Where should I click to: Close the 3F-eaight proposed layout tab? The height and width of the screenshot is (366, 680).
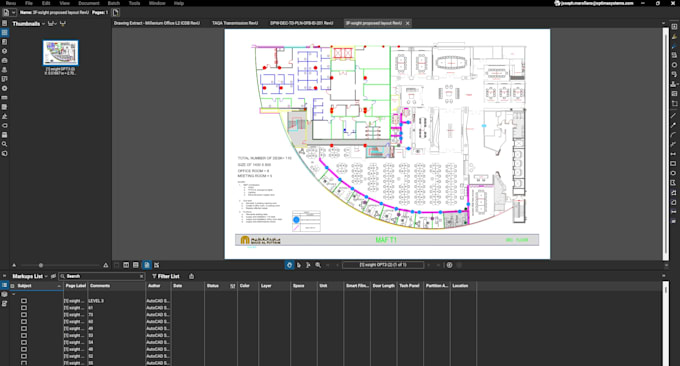point(407,23)
